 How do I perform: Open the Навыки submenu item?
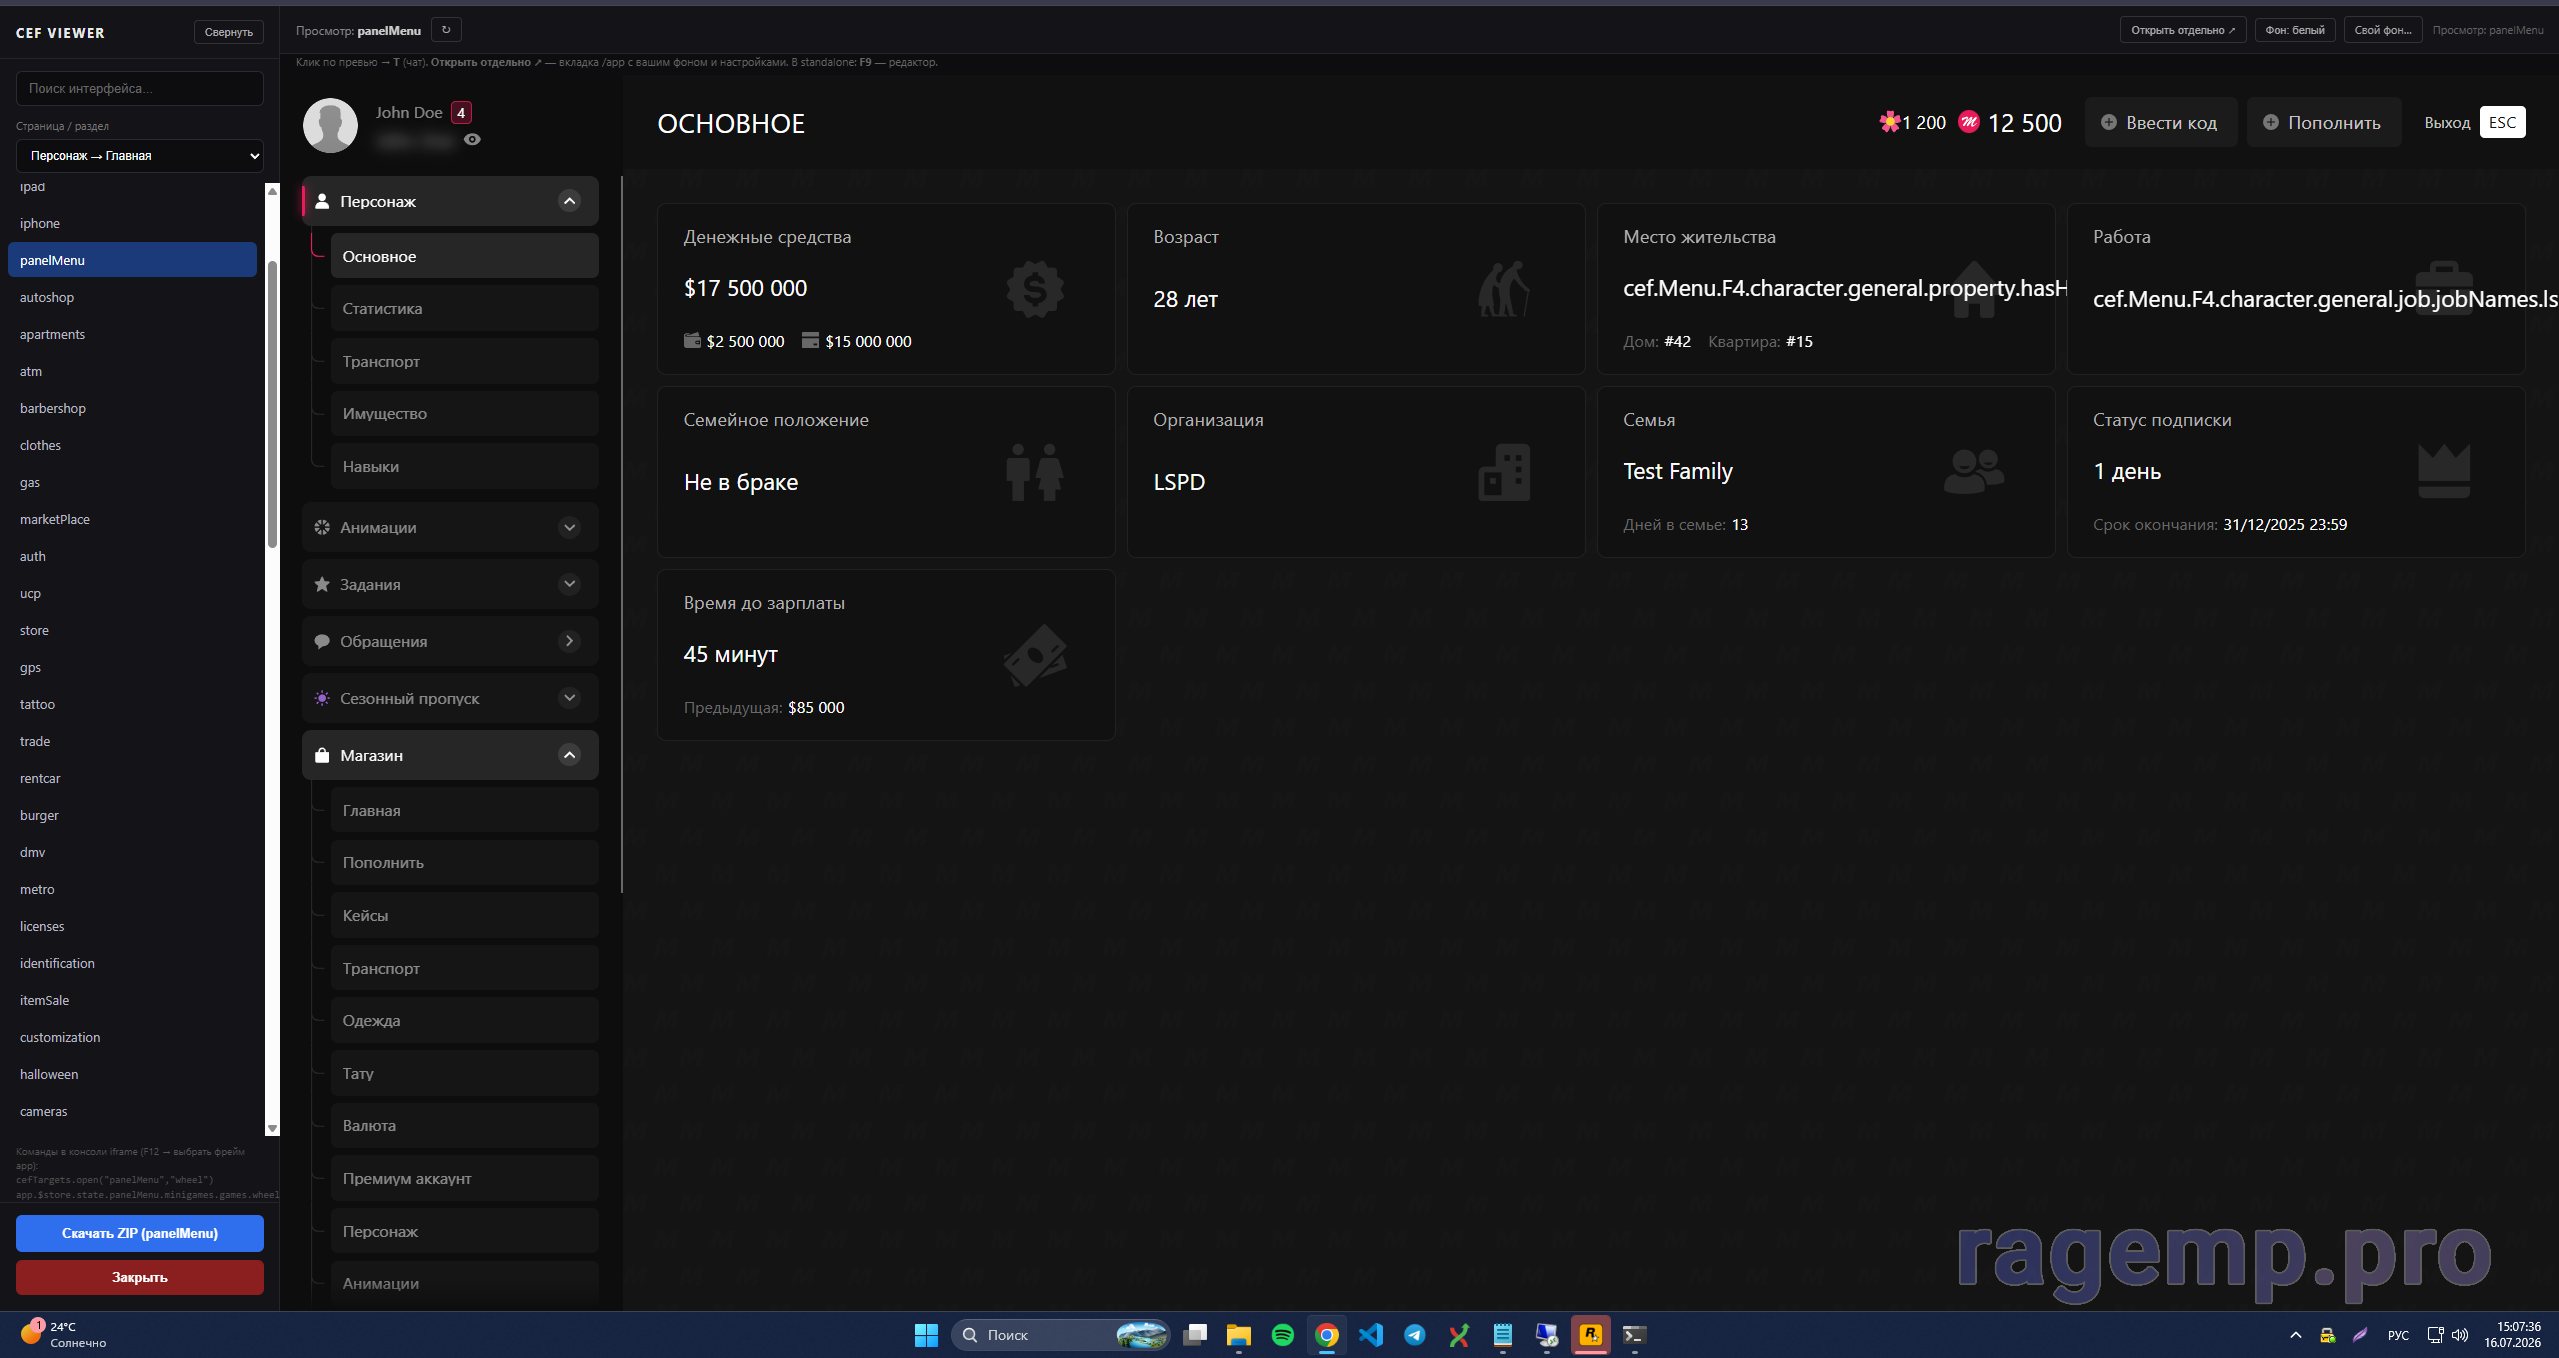(x=465, y=466)
